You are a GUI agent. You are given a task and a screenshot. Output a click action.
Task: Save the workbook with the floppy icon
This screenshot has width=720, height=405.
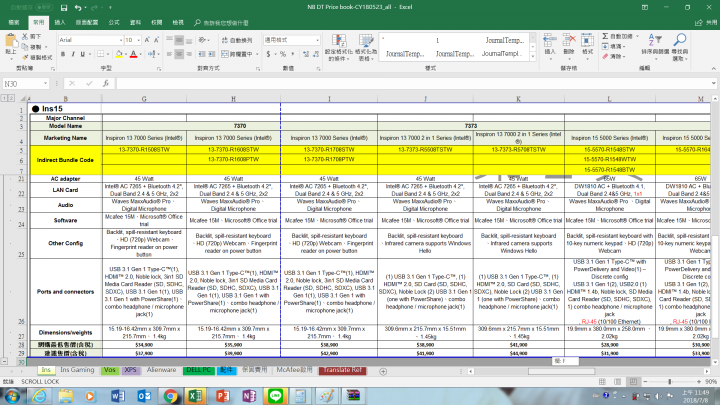(x=64, y=8)
